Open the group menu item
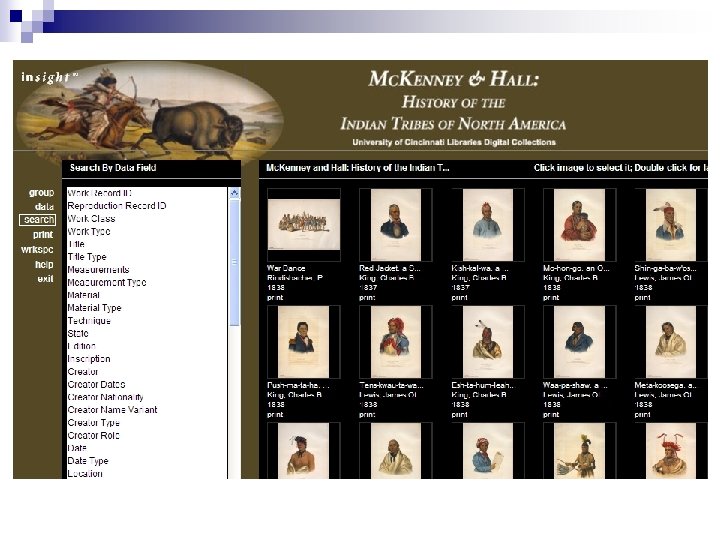720x540 pixels. [x=41, y=193]
